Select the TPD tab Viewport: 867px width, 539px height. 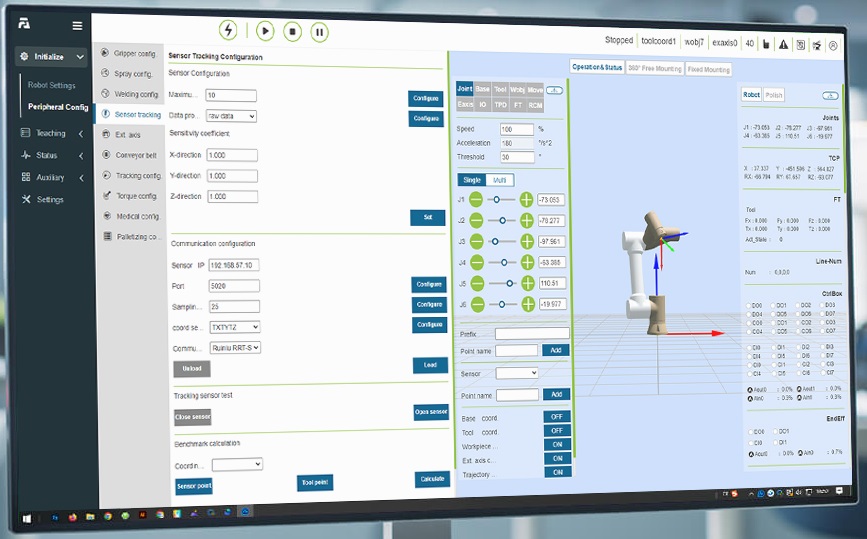pos(500,104)
